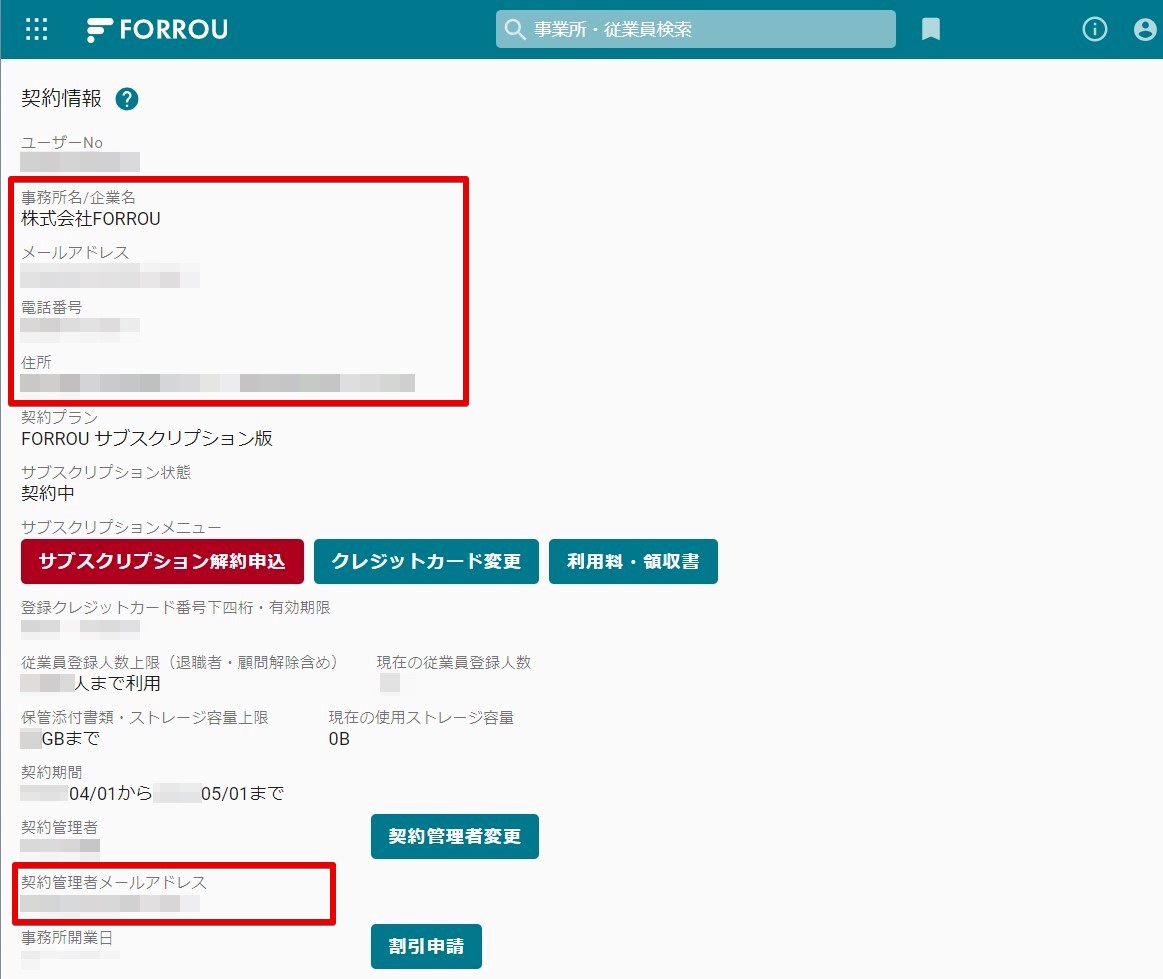Click the 契約期間 label
The height and width of the screenshot is (979, 1163).
tap(51, 772)
